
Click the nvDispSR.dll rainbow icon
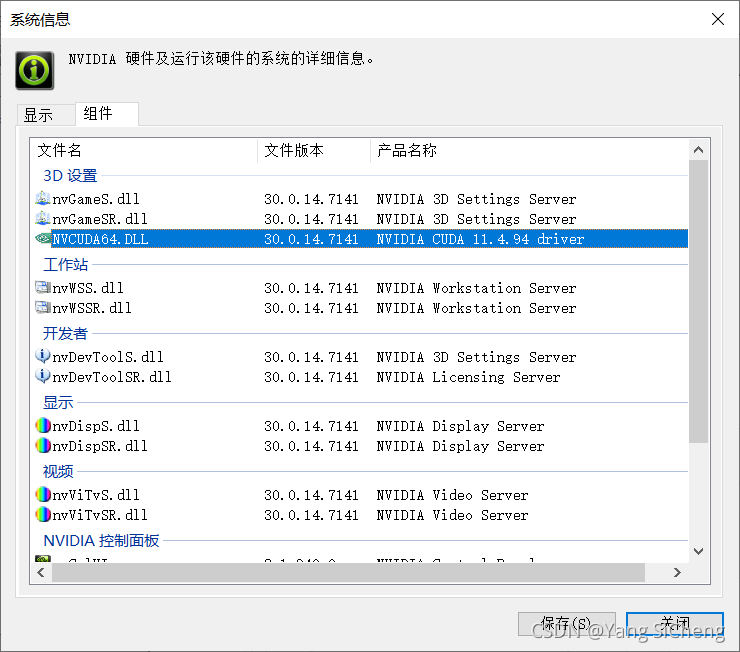(x=42, y=445)
